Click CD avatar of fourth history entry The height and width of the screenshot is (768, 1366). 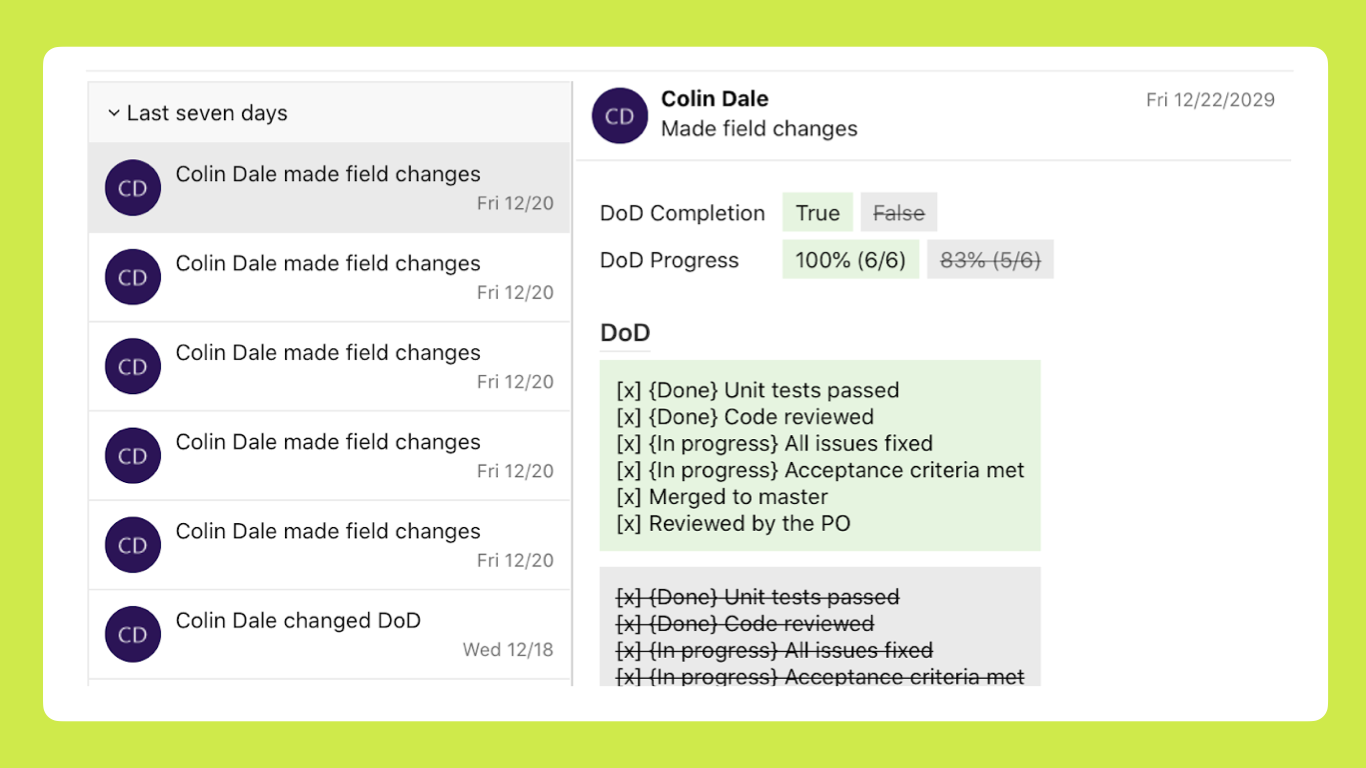tap(133, 456)
